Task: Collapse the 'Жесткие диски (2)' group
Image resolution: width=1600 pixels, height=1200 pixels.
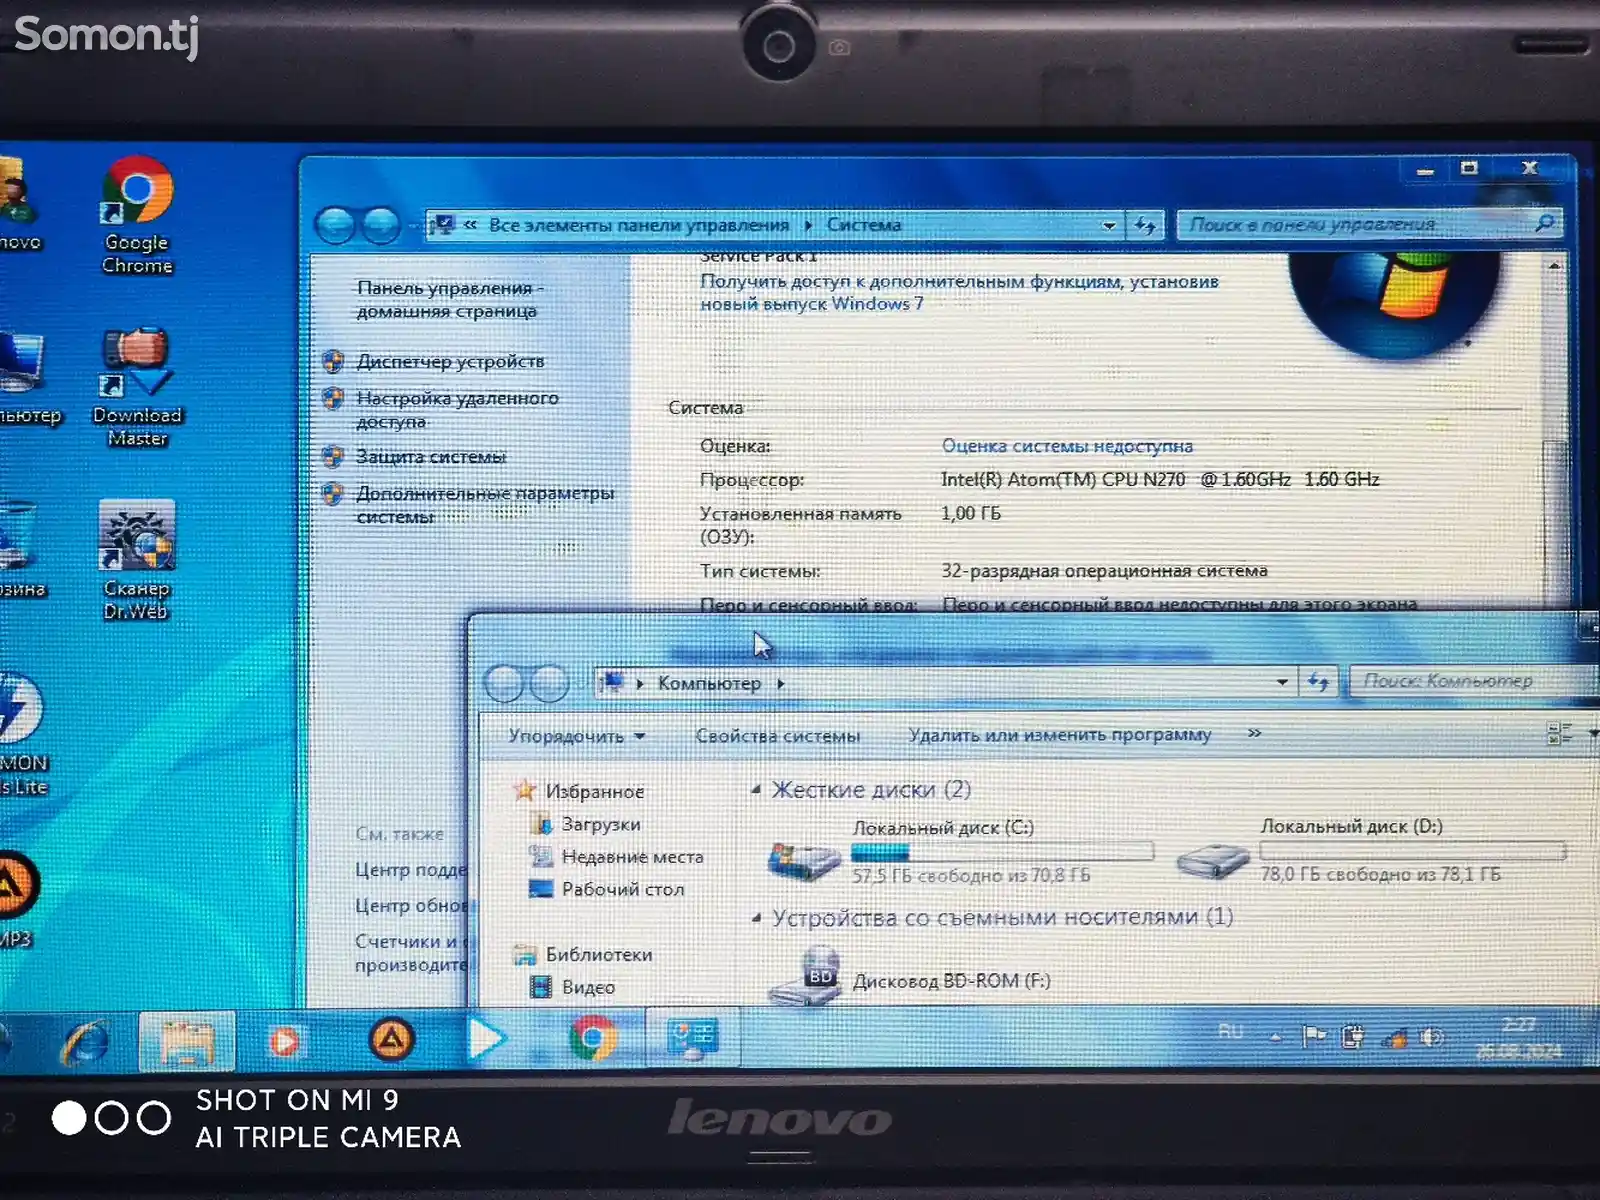Action: click(756, 790)
